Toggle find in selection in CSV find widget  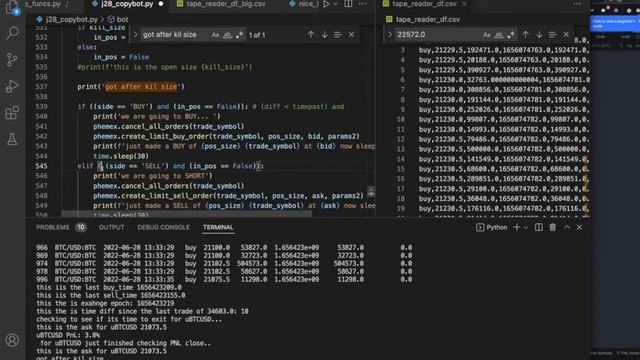pos(553,35)
